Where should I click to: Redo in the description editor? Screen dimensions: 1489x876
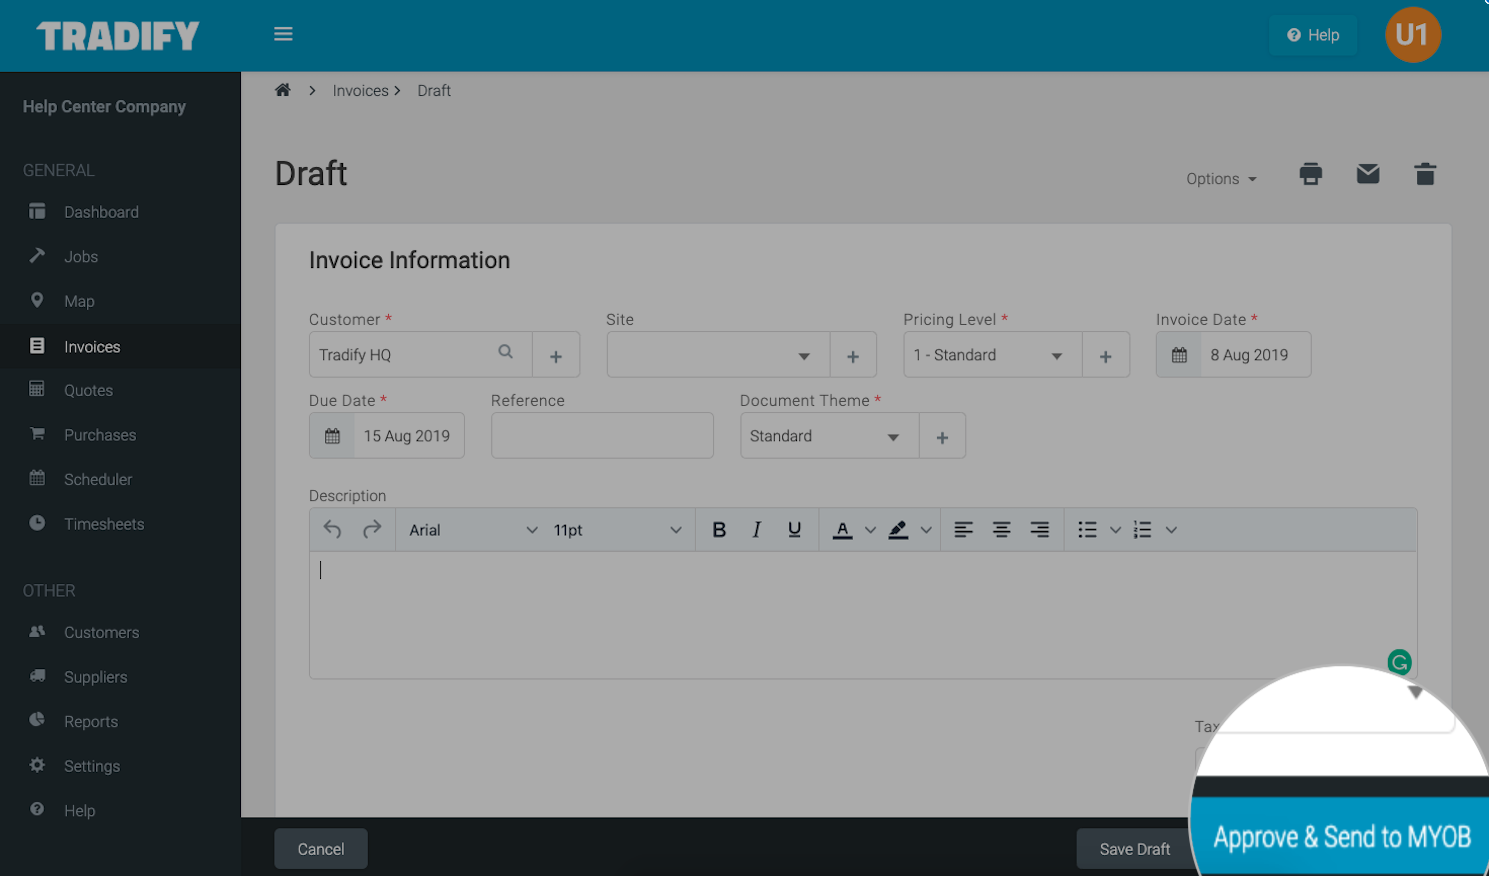[372, 530]
